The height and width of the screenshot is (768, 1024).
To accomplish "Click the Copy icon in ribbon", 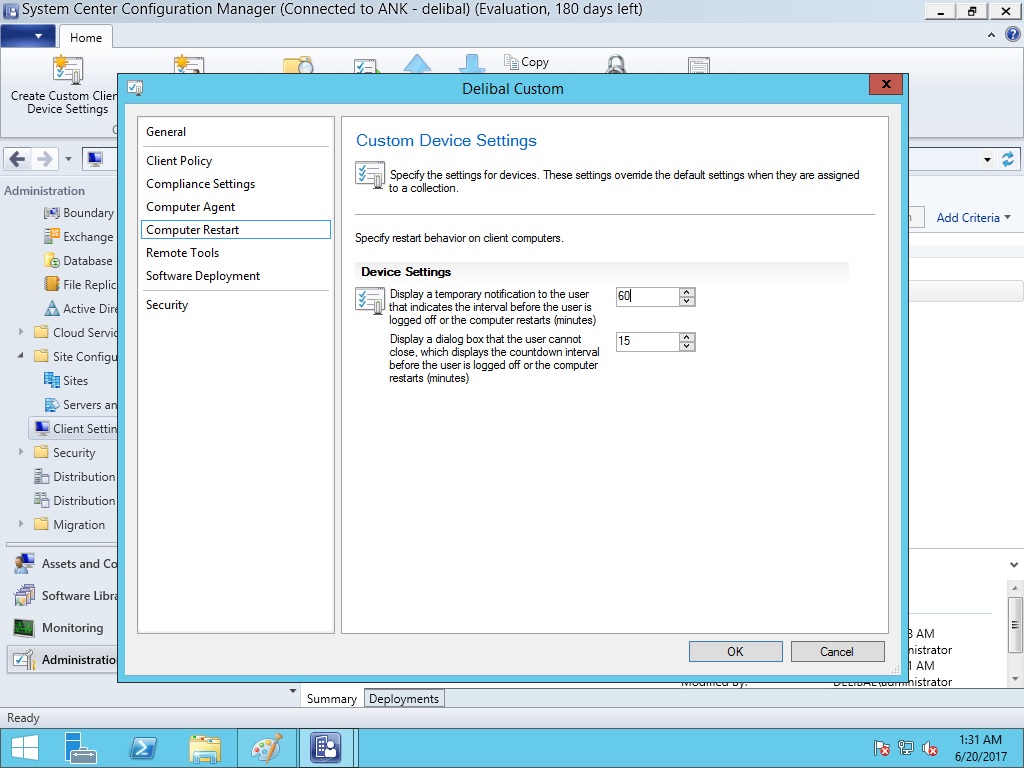I will (511, 62).
